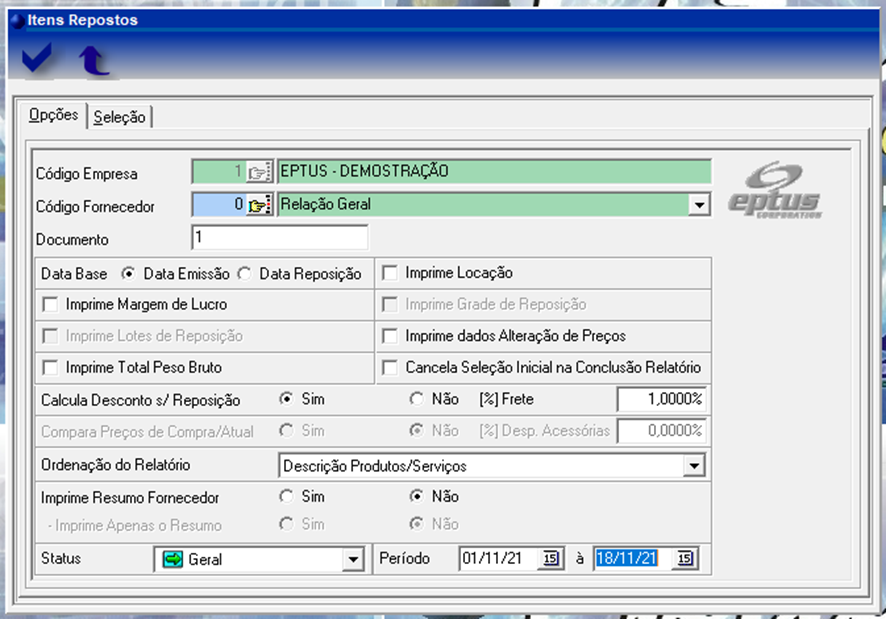Select the Opções tab
The height and width of the screenshot is (619, 886).
53,115
